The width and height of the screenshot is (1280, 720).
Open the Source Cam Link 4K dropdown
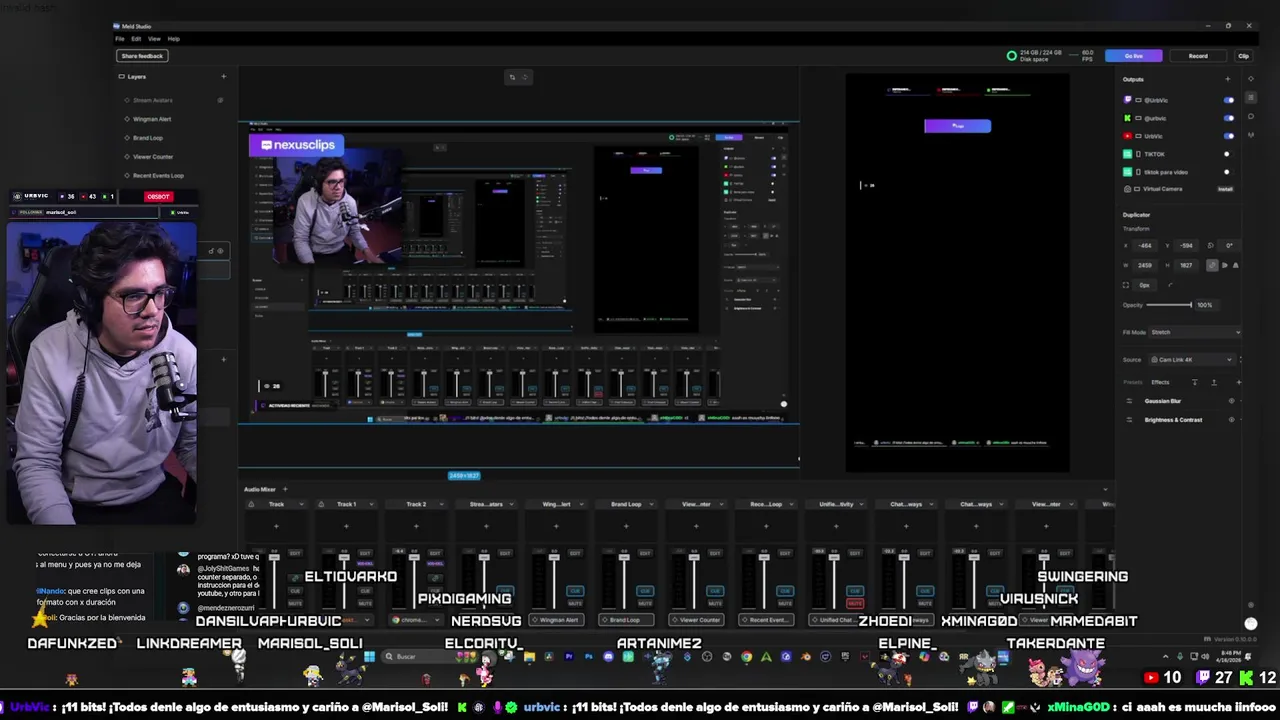coord(1190,360)
